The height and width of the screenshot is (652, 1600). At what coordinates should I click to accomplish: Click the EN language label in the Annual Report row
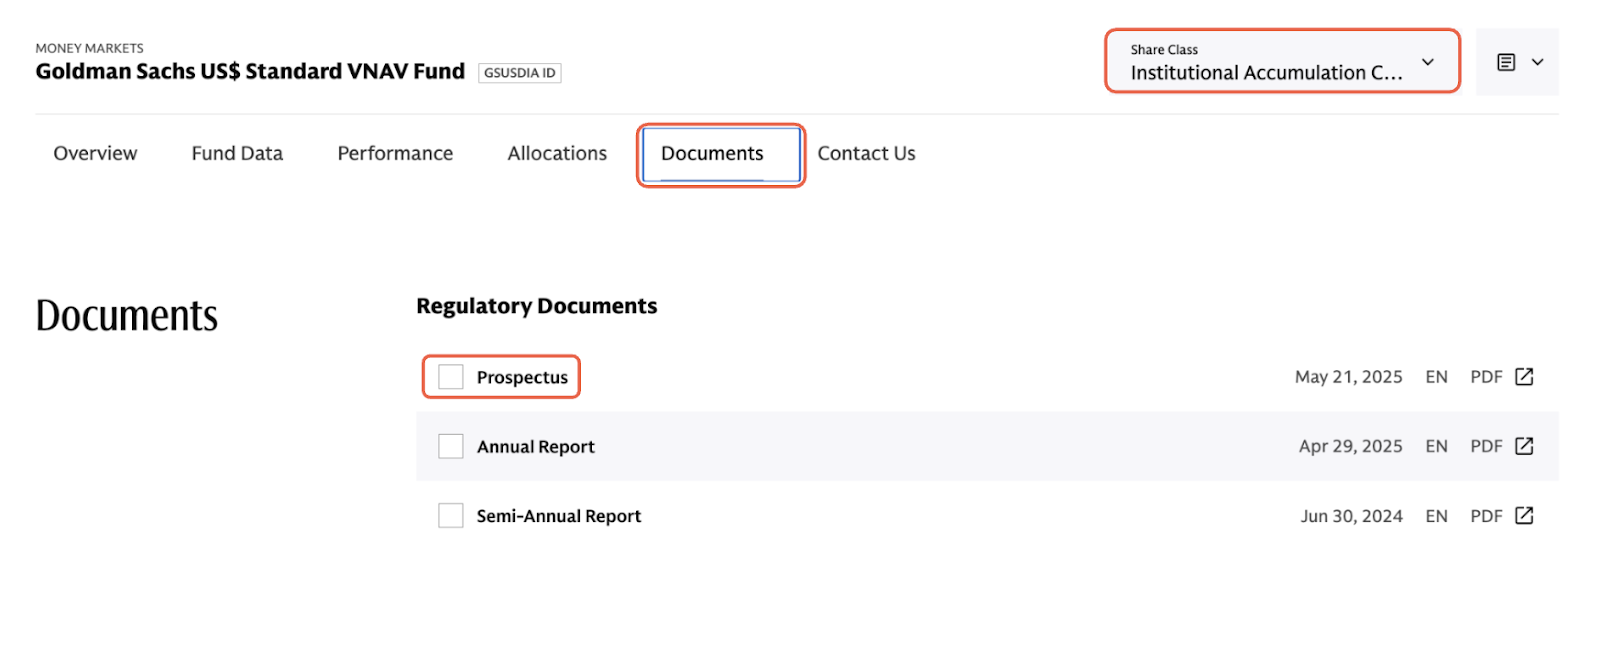click(1436, 446)
